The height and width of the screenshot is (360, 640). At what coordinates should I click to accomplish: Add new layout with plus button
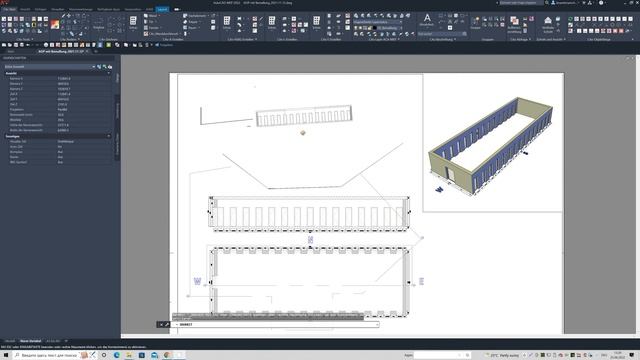point(66,341)
